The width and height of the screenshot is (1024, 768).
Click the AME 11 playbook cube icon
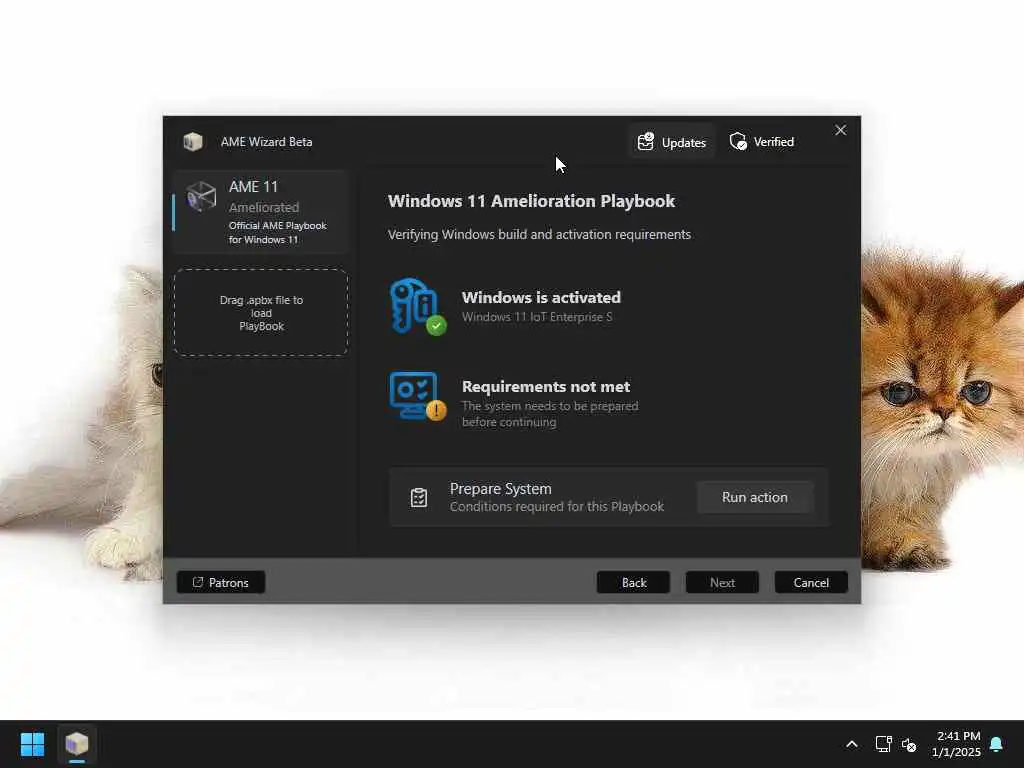[x=201, y=197]
